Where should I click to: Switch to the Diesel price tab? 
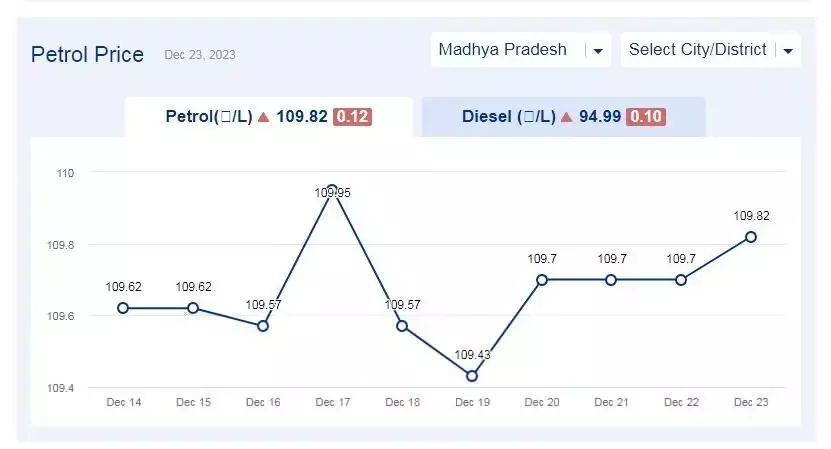click(x=563, y=117)
